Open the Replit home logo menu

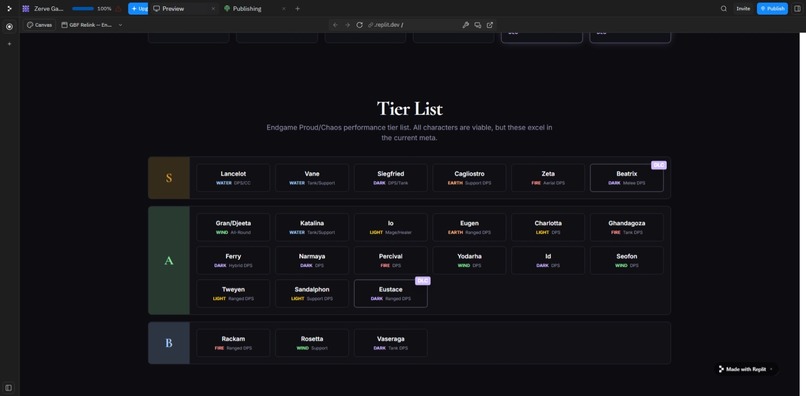click(x=9, y=9)
